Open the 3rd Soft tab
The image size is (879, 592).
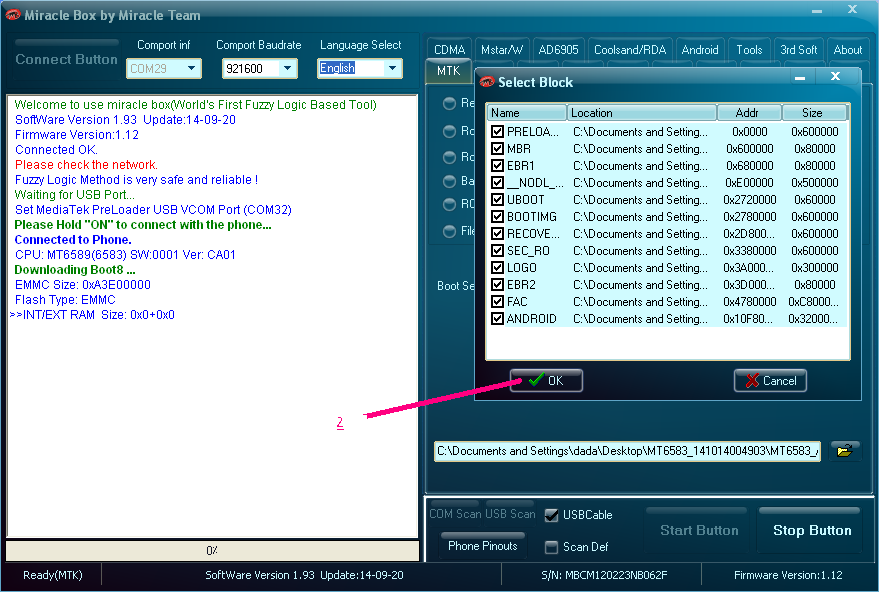click(x=798, y=49)
